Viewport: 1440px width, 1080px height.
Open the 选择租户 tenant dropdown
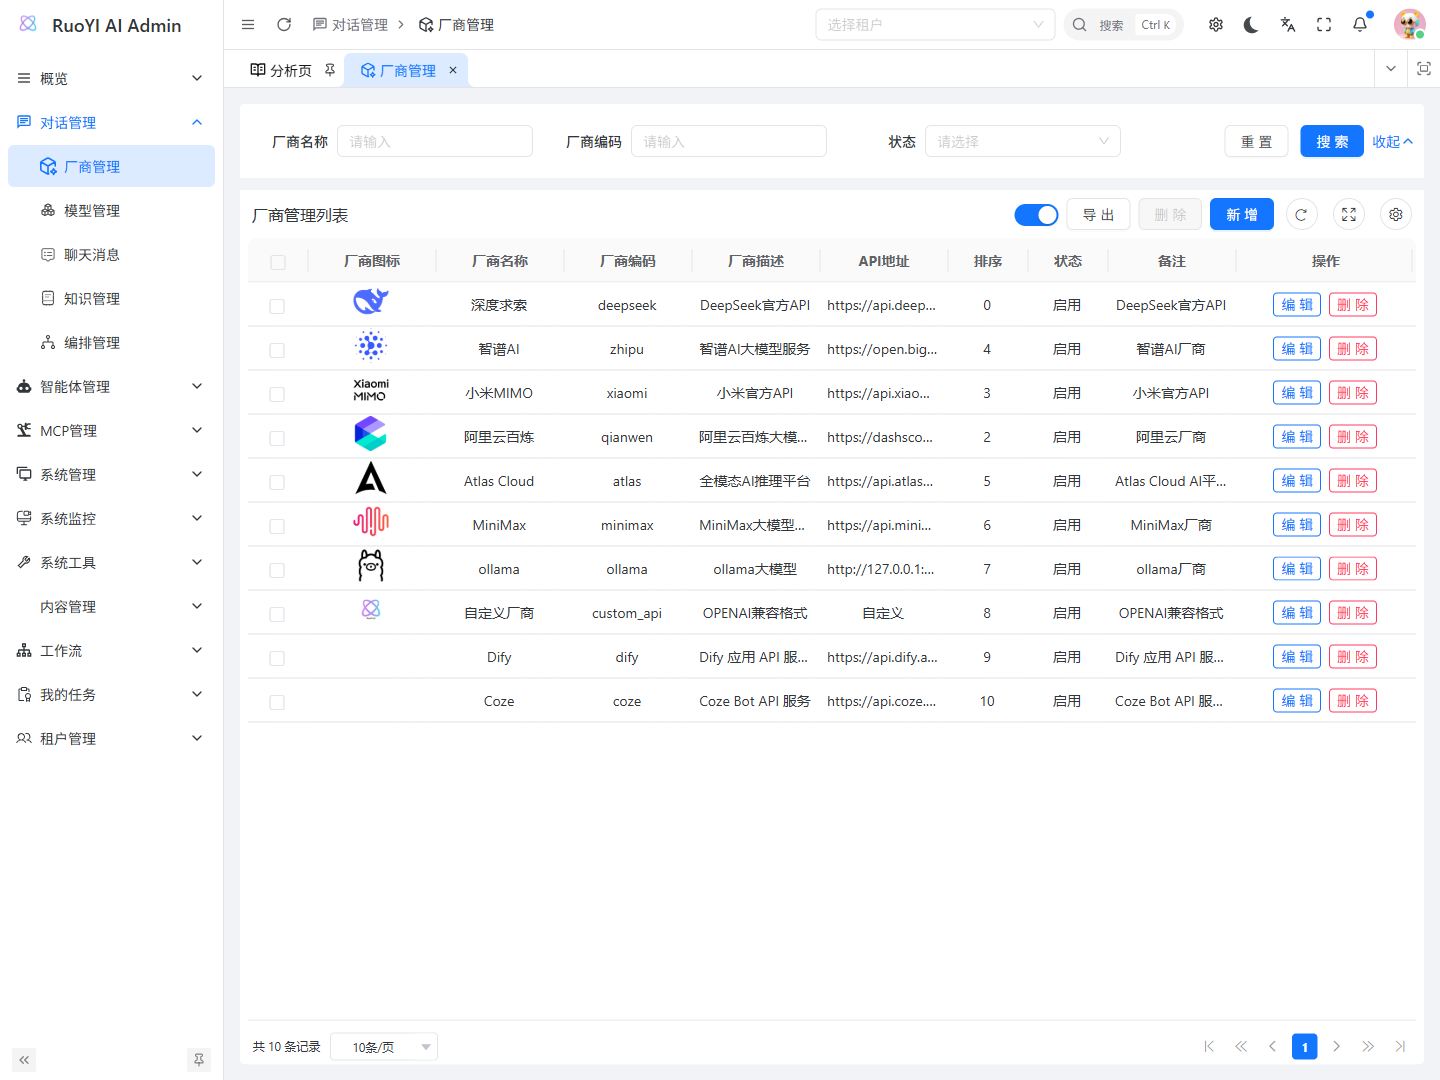(935, 25)
